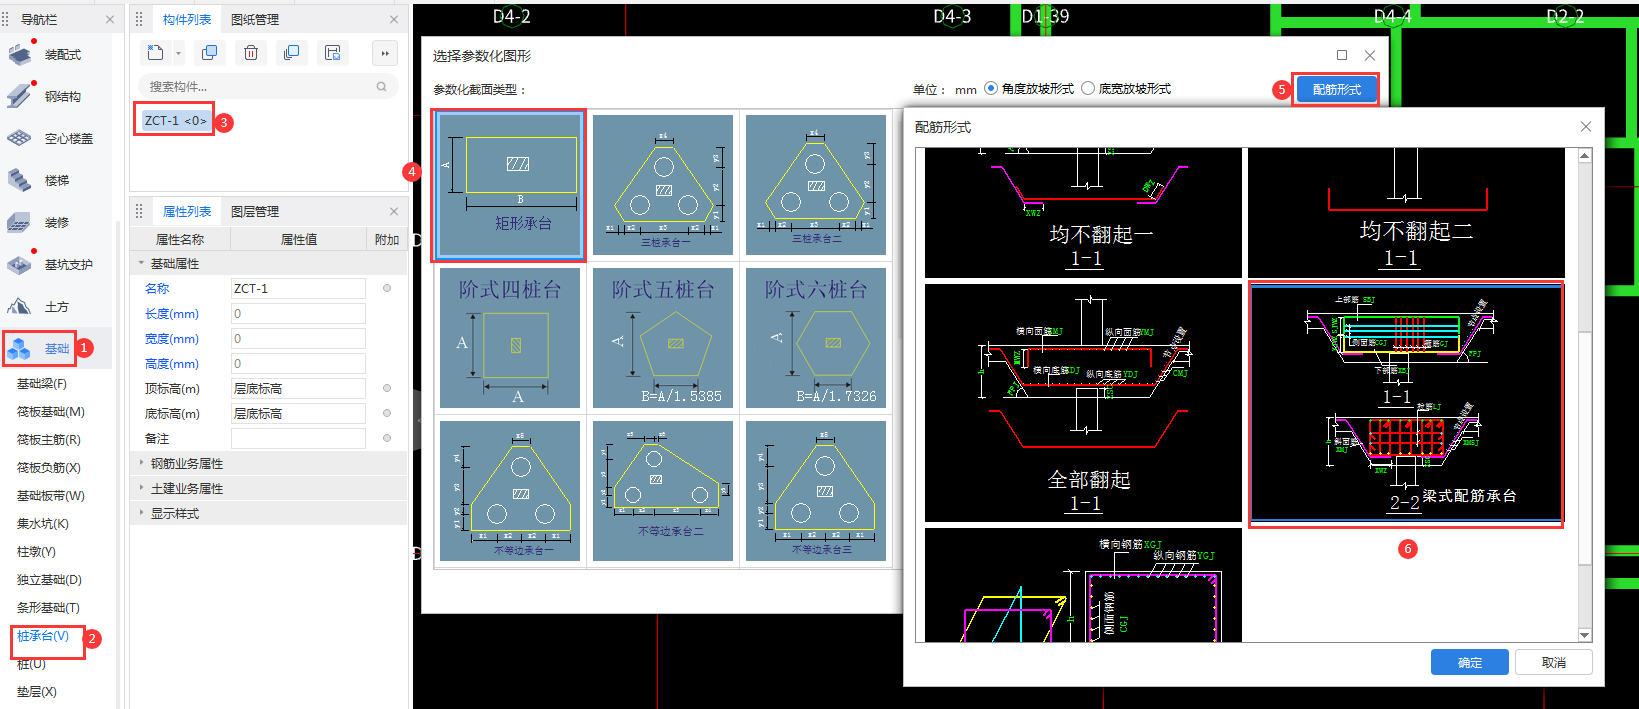
Task: Switch to the 图纸管理 tab
Action: [255, 19]
